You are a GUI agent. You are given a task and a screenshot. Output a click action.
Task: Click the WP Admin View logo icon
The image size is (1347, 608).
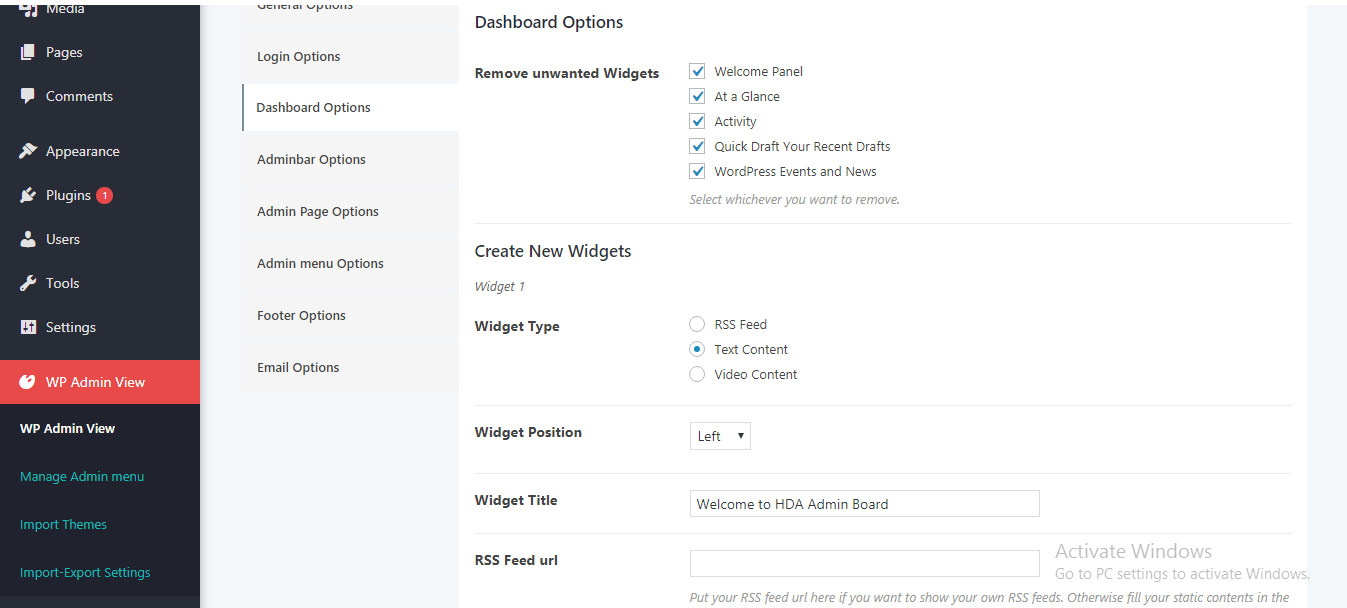point(28,382)
